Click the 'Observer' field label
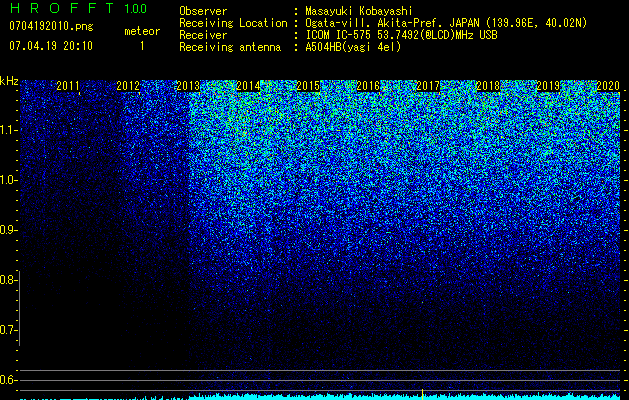 click(203, 11)
